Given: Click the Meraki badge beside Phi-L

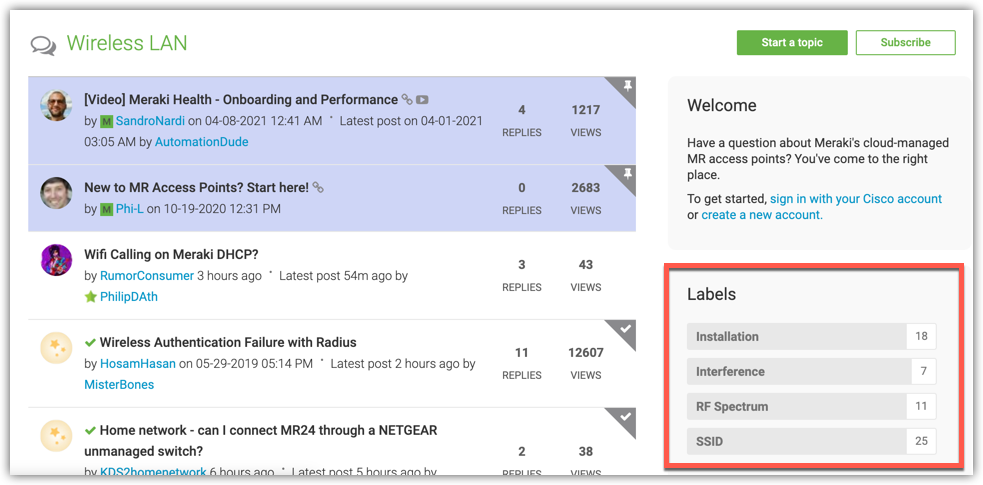Looking at the screenshot, I should (x=106, y=209).
